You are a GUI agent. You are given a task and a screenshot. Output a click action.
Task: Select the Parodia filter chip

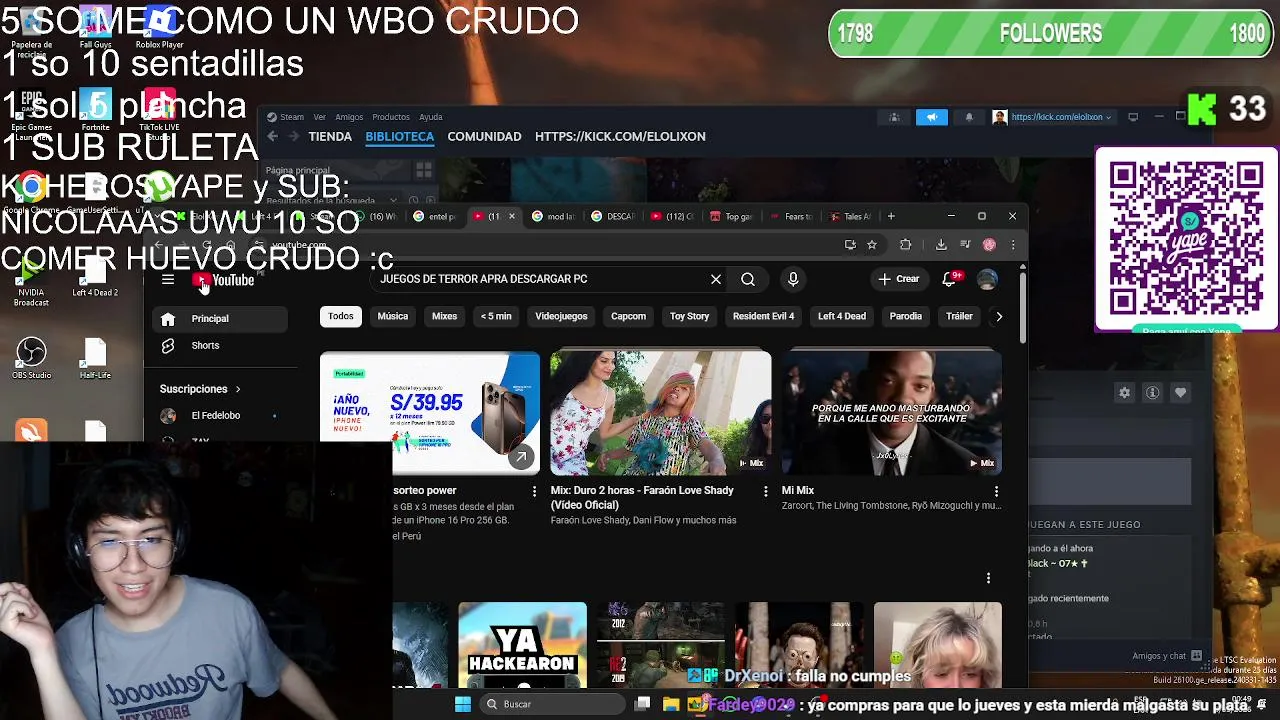(x=906, y=316)
